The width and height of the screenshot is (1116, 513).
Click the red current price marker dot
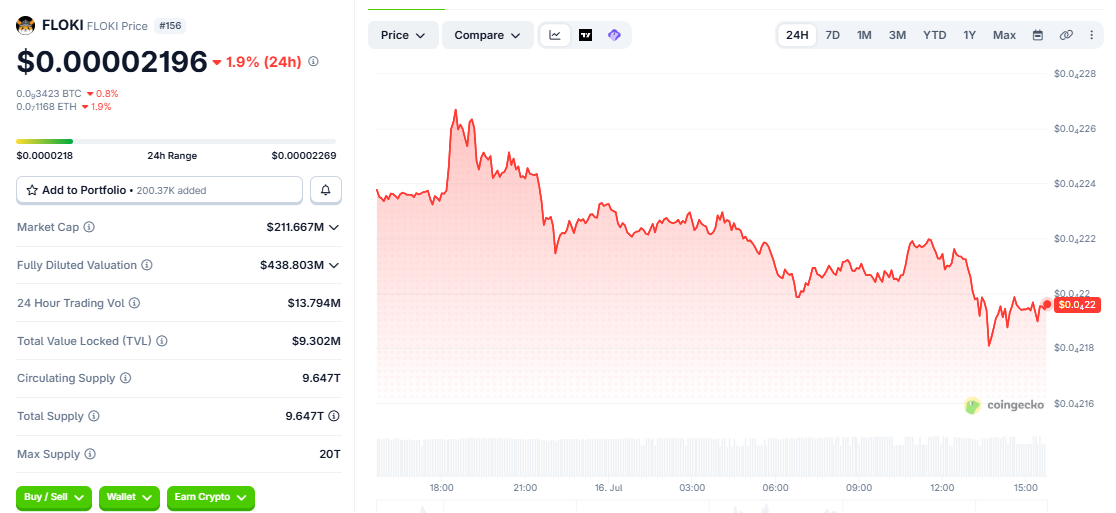click(1046, 305)
